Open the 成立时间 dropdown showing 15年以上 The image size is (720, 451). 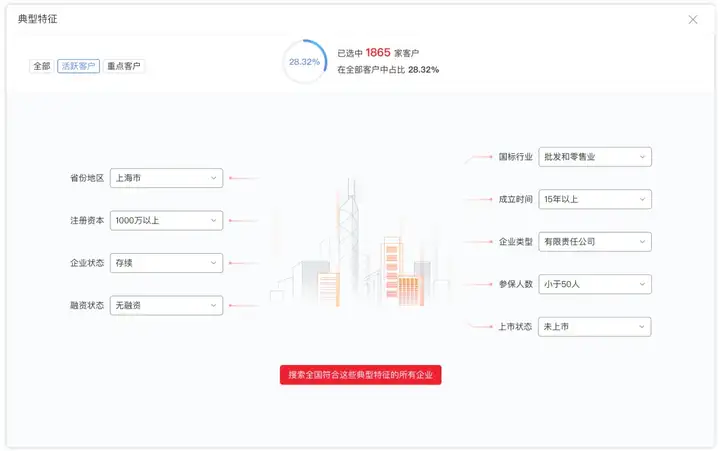pos(595,199)
